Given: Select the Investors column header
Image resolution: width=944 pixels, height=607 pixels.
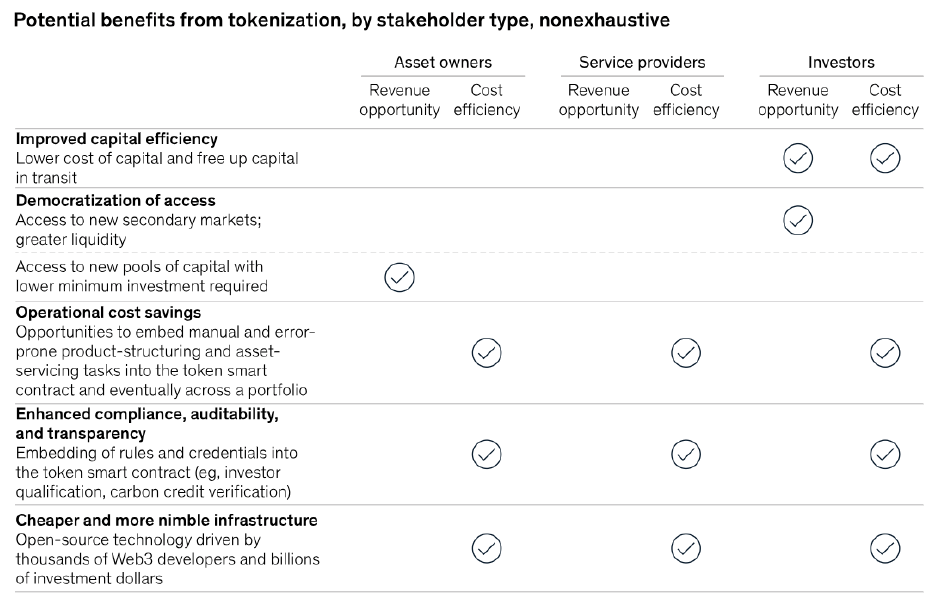Looking at the screenshot, I should click(841, 62).
